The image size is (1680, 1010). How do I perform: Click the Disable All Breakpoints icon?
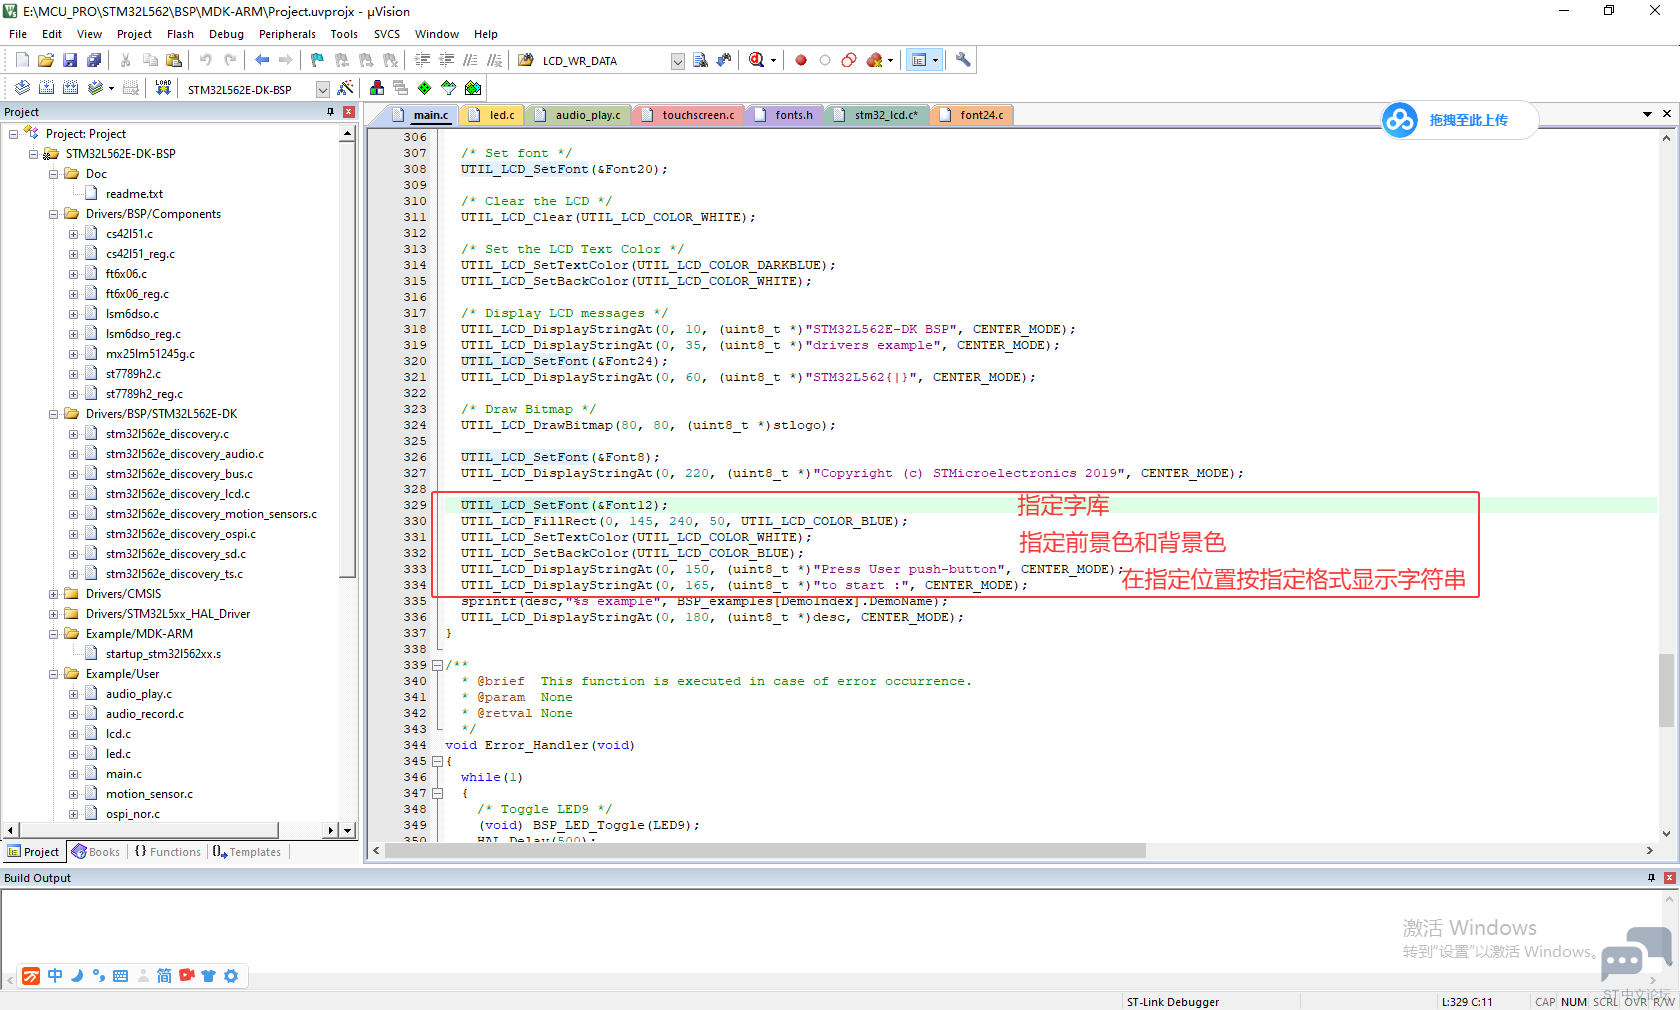click(849, 60)
